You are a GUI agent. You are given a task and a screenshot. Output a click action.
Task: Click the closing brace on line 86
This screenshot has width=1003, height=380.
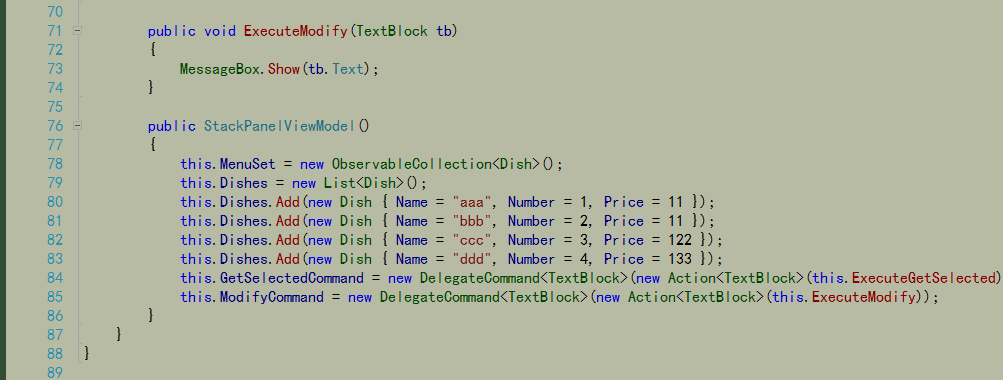click(x=152, y=315)
